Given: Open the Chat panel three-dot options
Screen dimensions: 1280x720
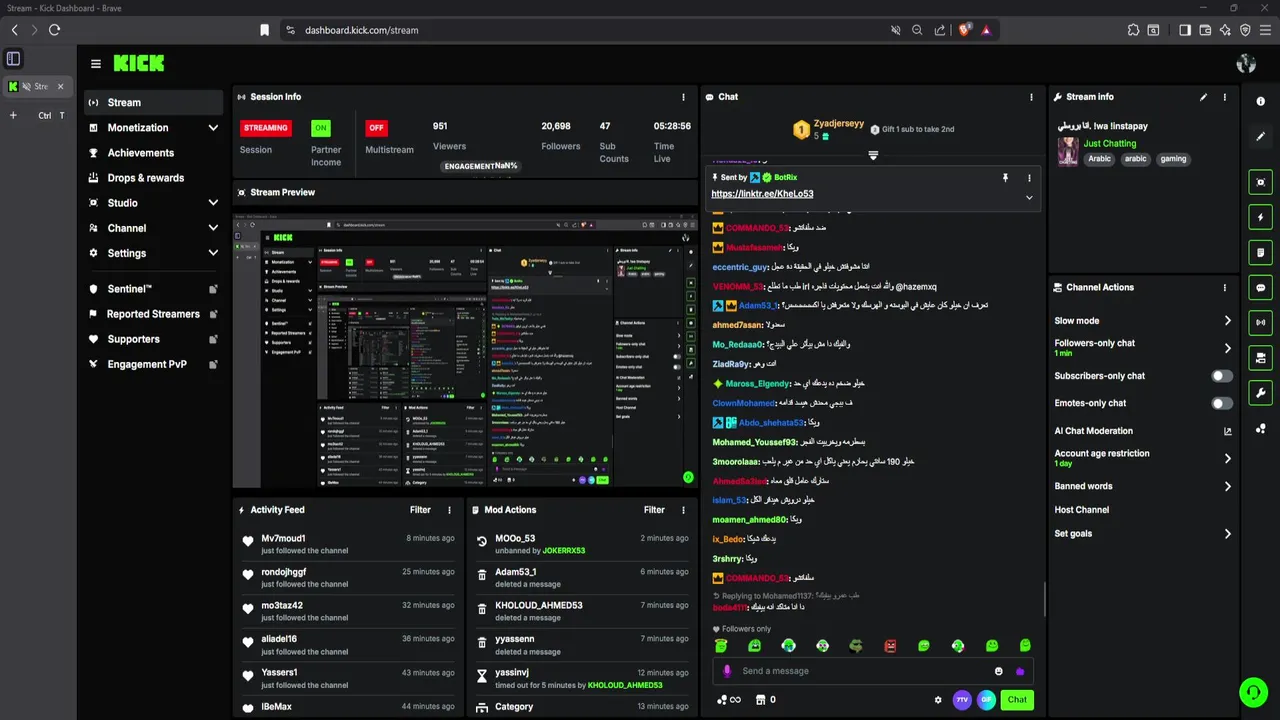Looking at the screenshot, I should [1031, 97].
